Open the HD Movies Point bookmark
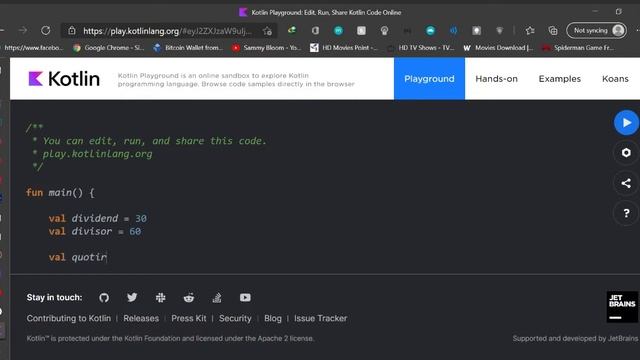 coord(344,48)
